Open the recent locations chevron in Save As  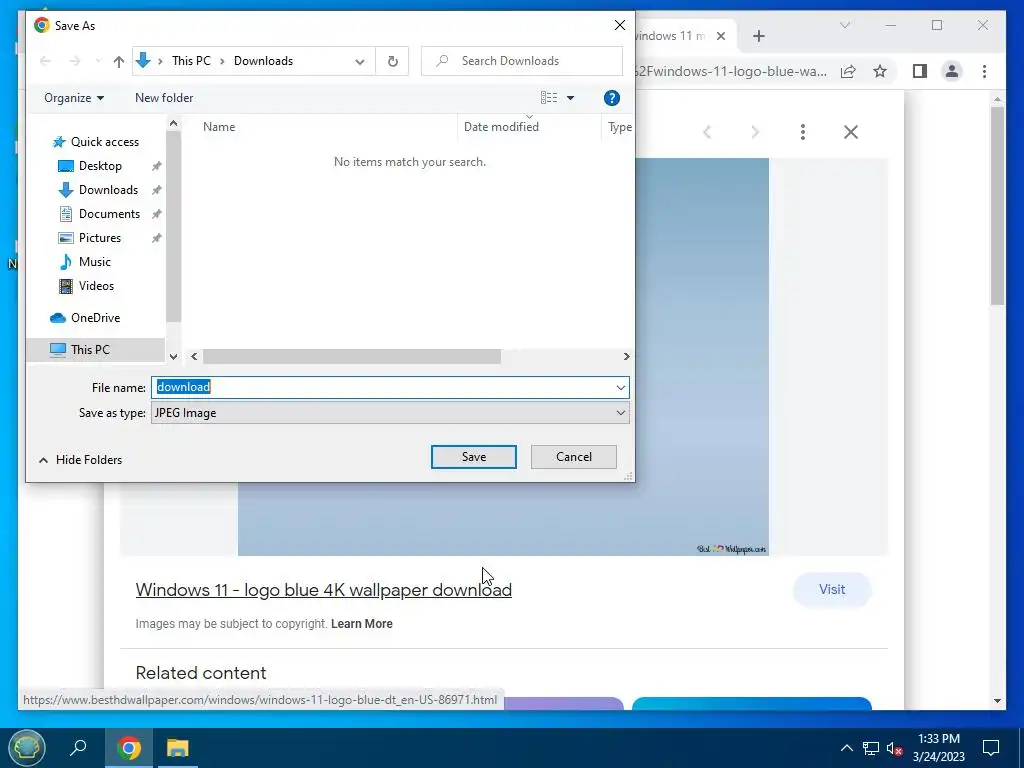tap(98, 61)
